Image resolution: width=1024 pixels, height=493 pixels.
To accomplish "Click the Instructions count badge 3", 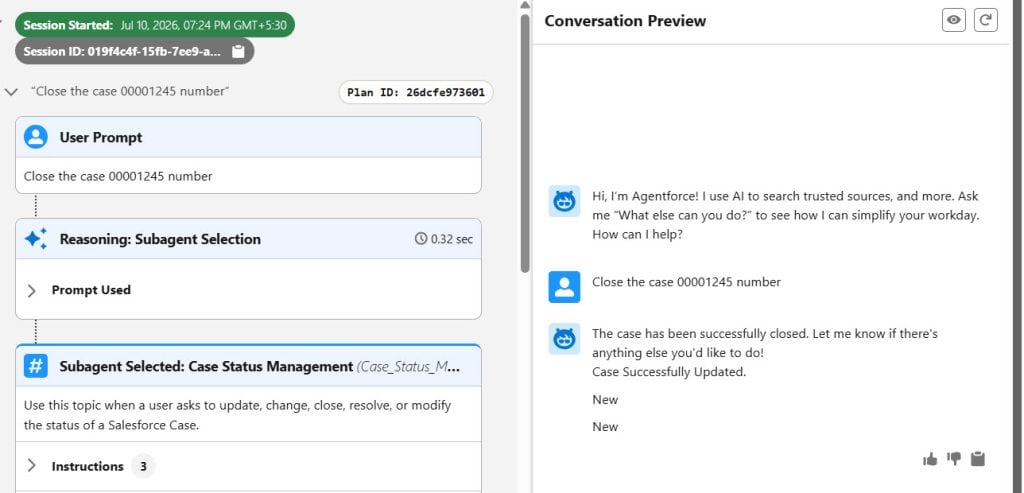I will (143, 466).
